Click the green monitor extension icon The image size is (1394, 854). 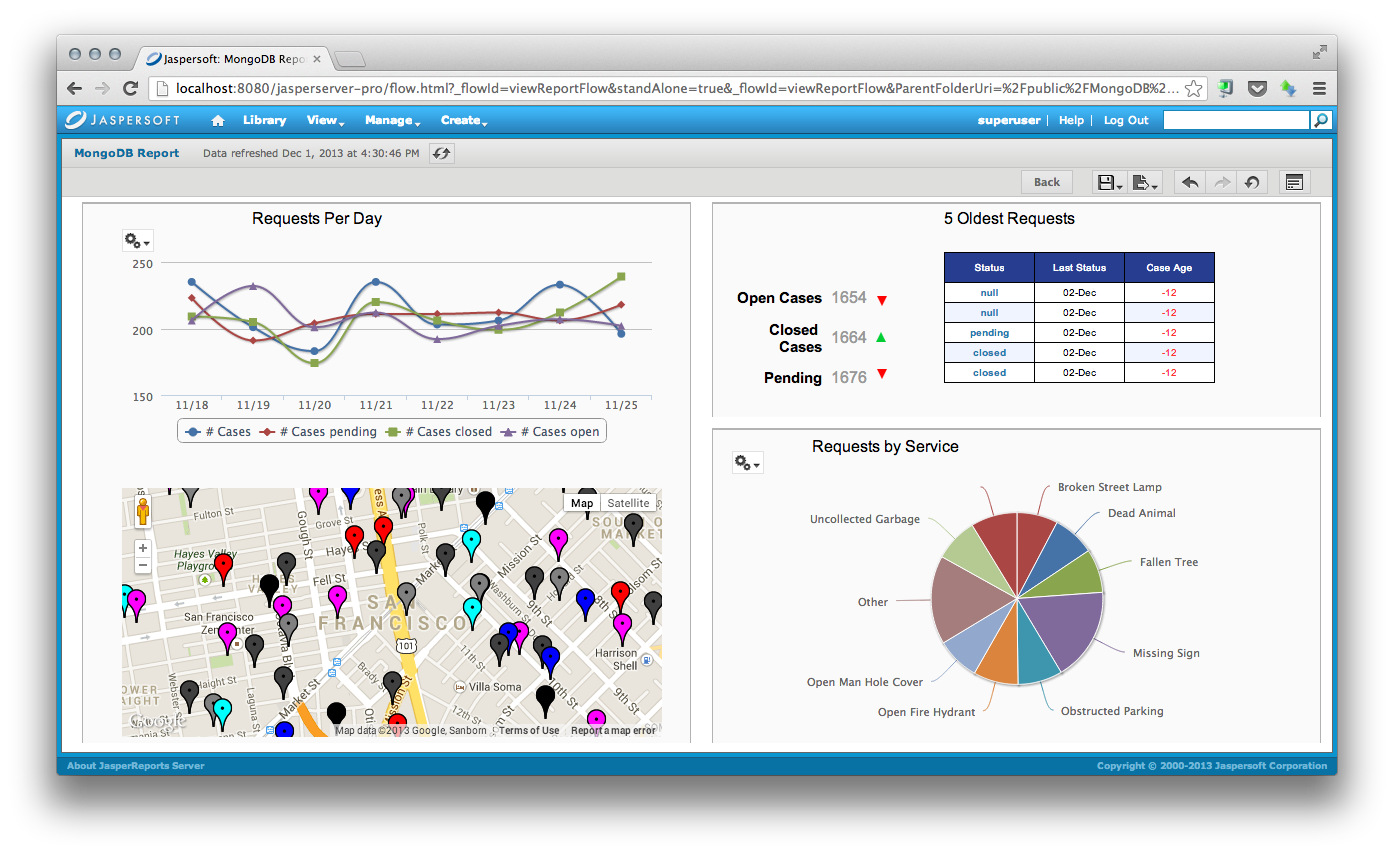tap(1227, 88)
